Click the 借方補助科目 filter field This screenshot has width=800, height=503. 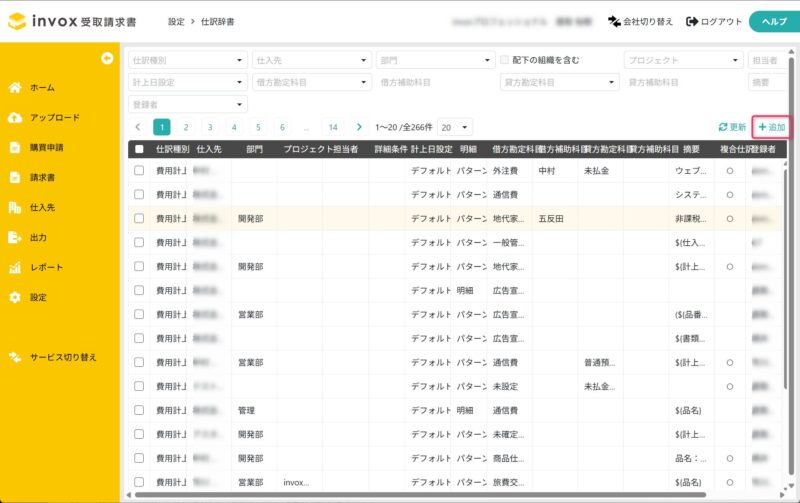(436, 82)
